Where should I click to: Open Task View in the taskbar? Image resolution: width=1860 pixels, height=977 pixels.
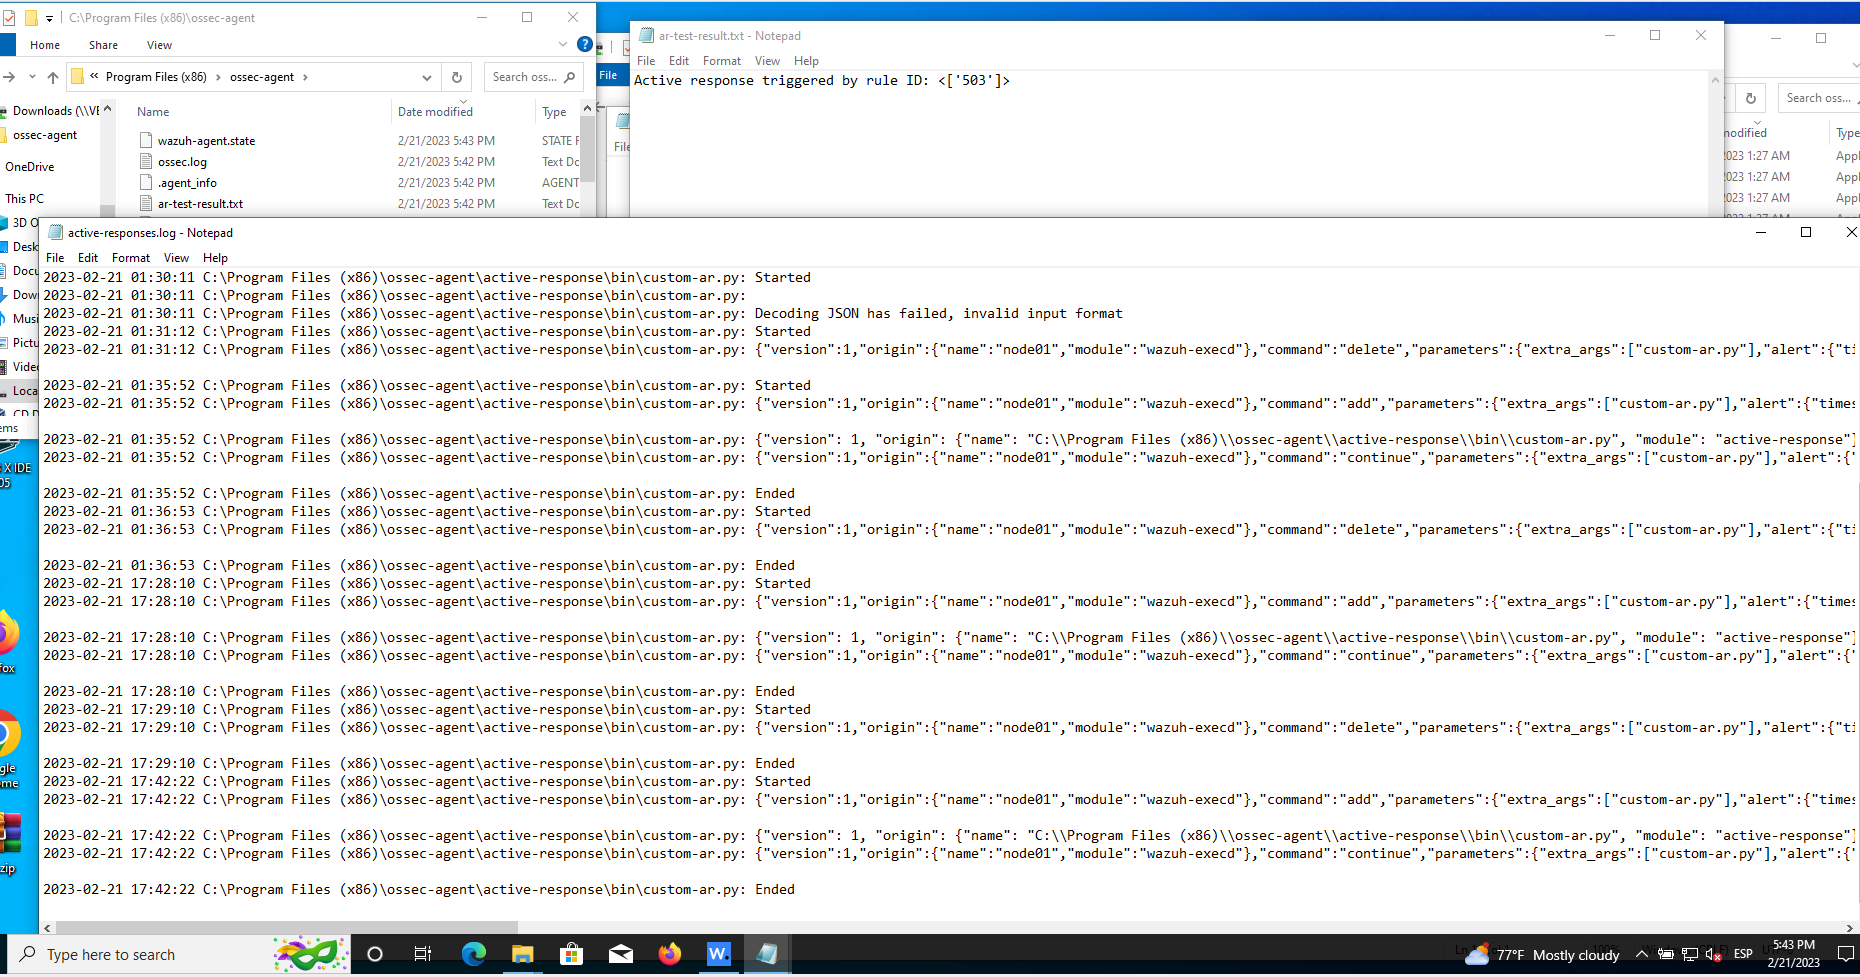pos(423,954)
